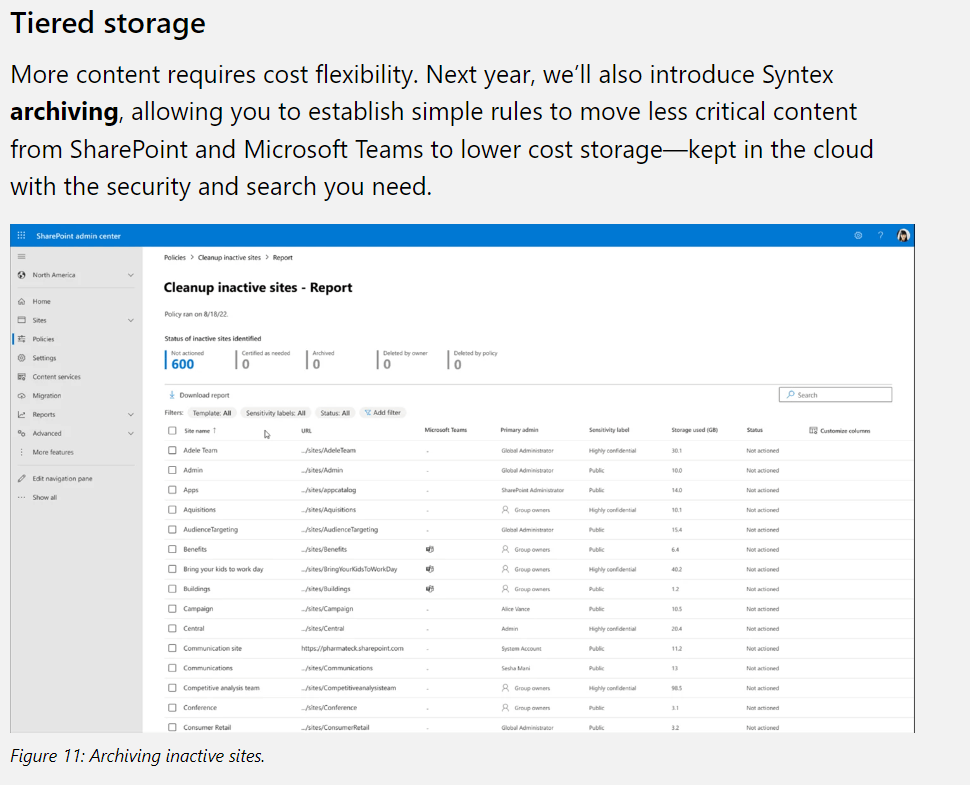Sort by the Site name column
The width and height of the screenshot is (970, 785).
coord(200,431)
